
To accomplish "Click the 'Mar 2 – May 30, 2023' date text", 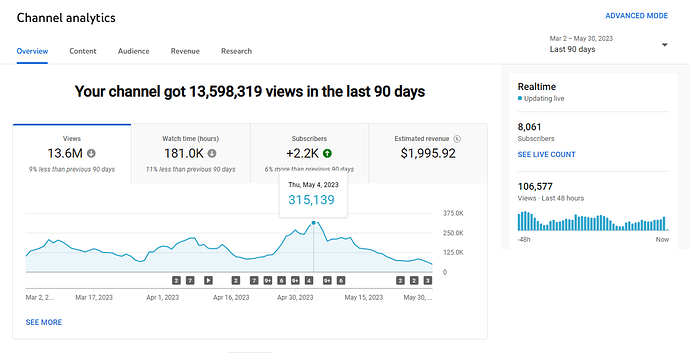I will point(581,39).
